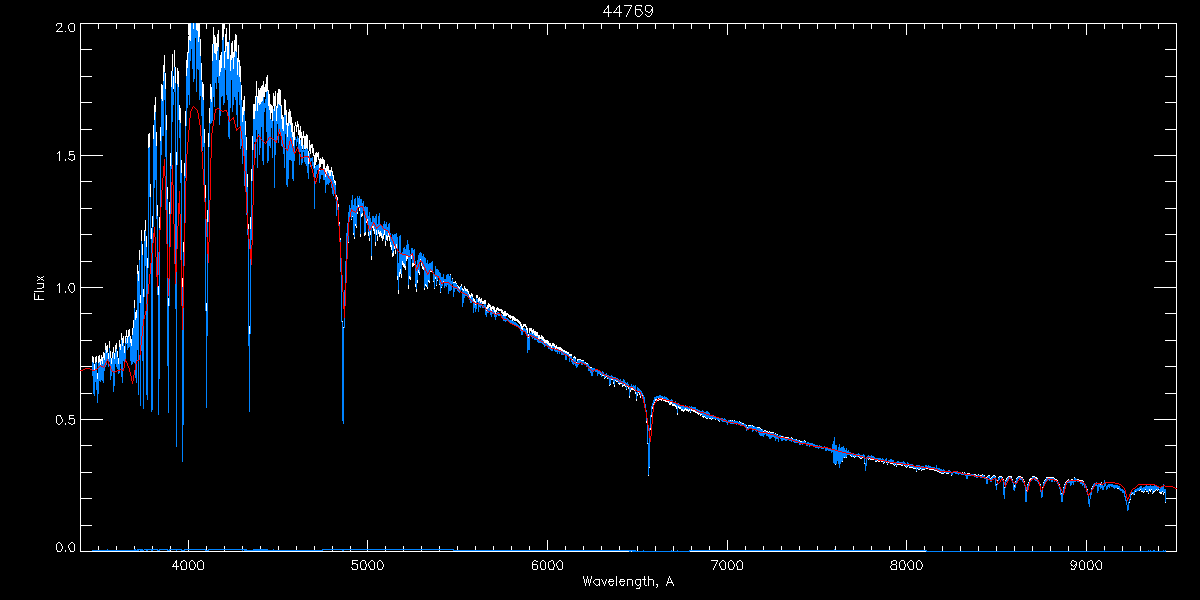Select the 9000 x-axis tick label
This screenshot has width=1200, height=600.
[1086, 564]
